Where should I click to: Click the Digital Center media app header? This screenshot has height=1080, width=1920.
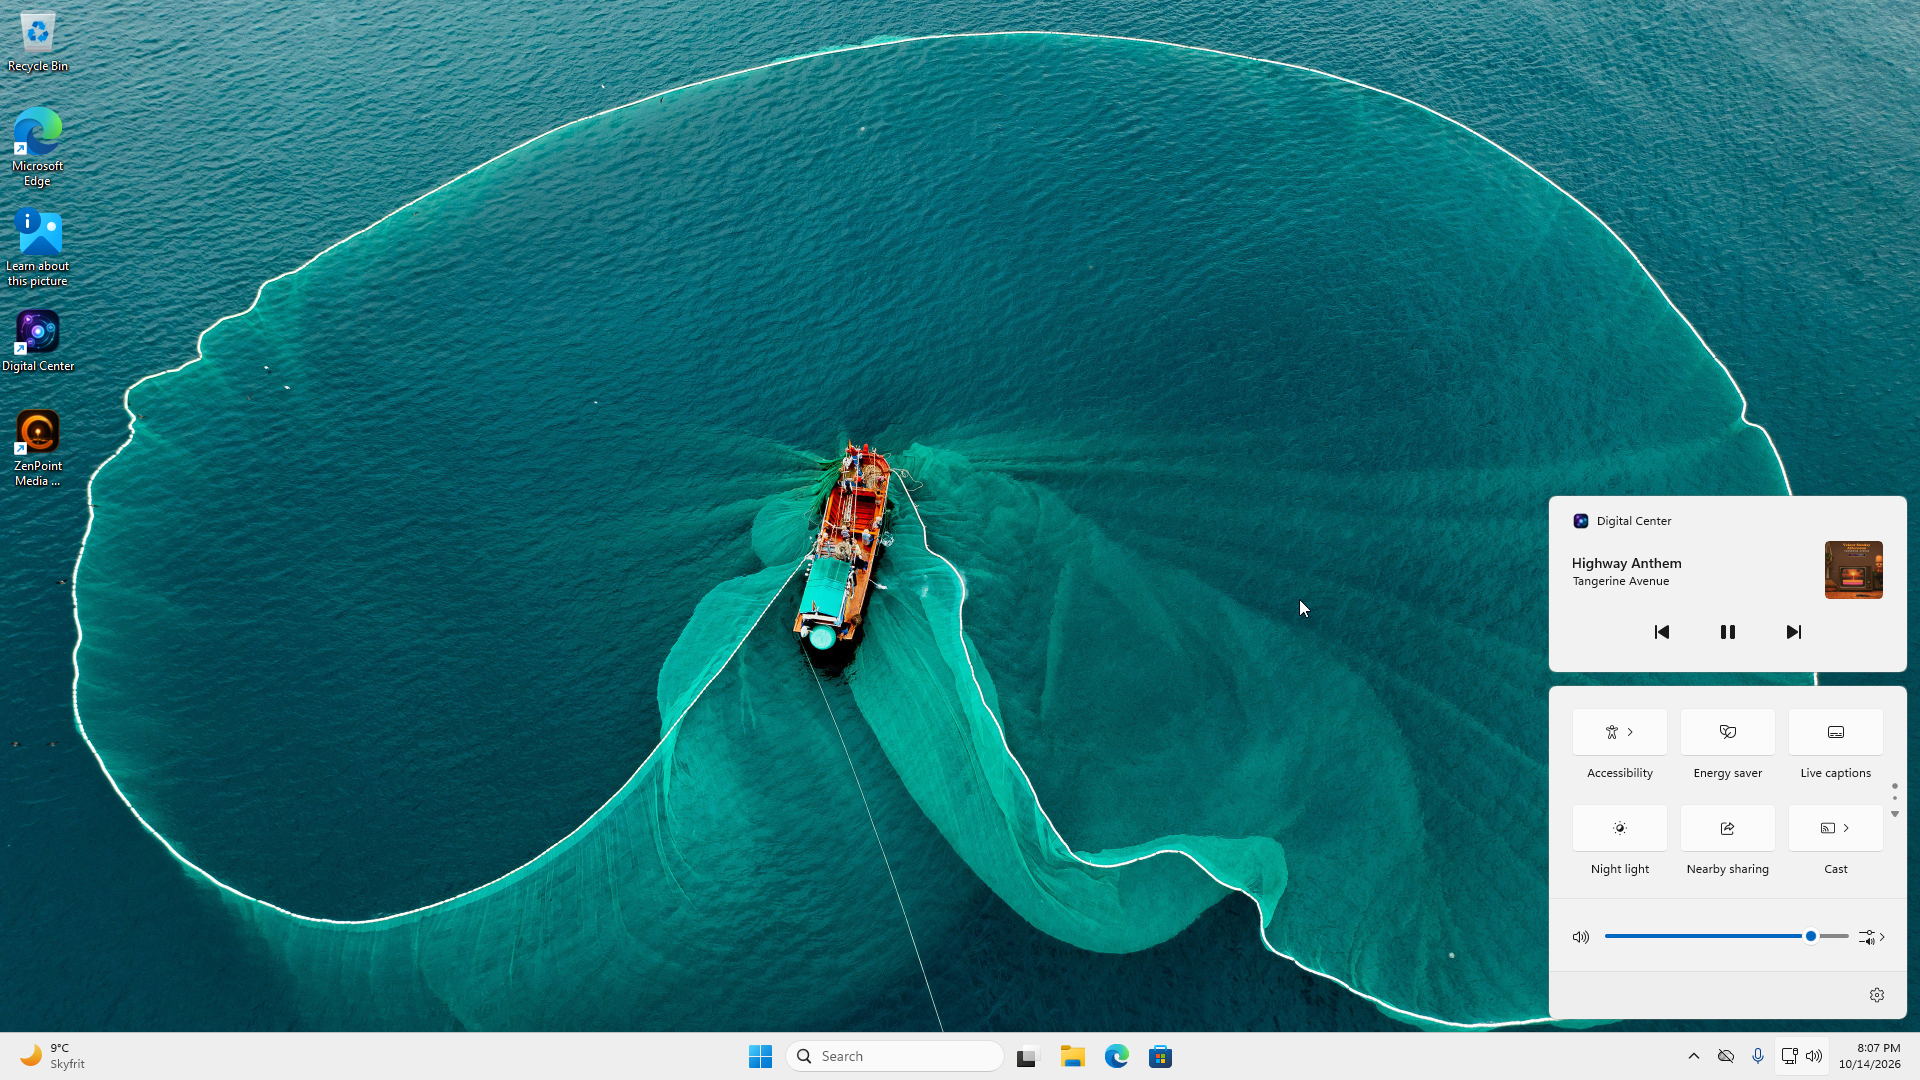tap(1622, 521)
